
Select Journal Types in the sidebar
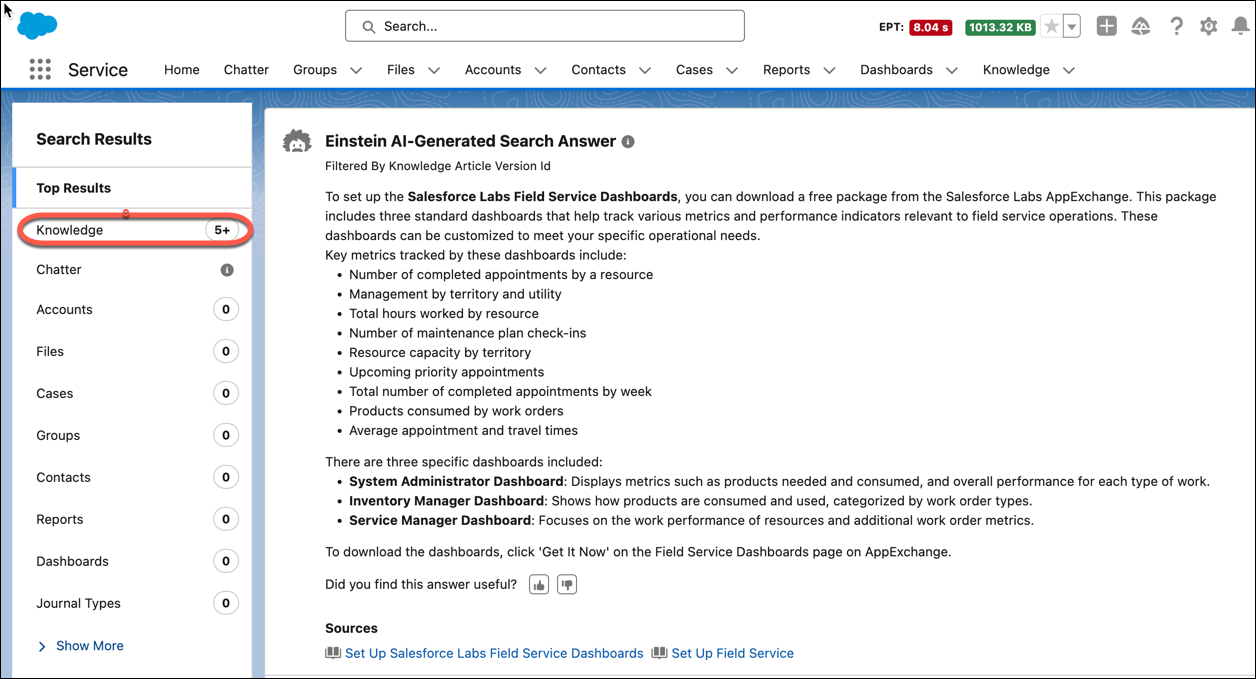coord(132,604)
